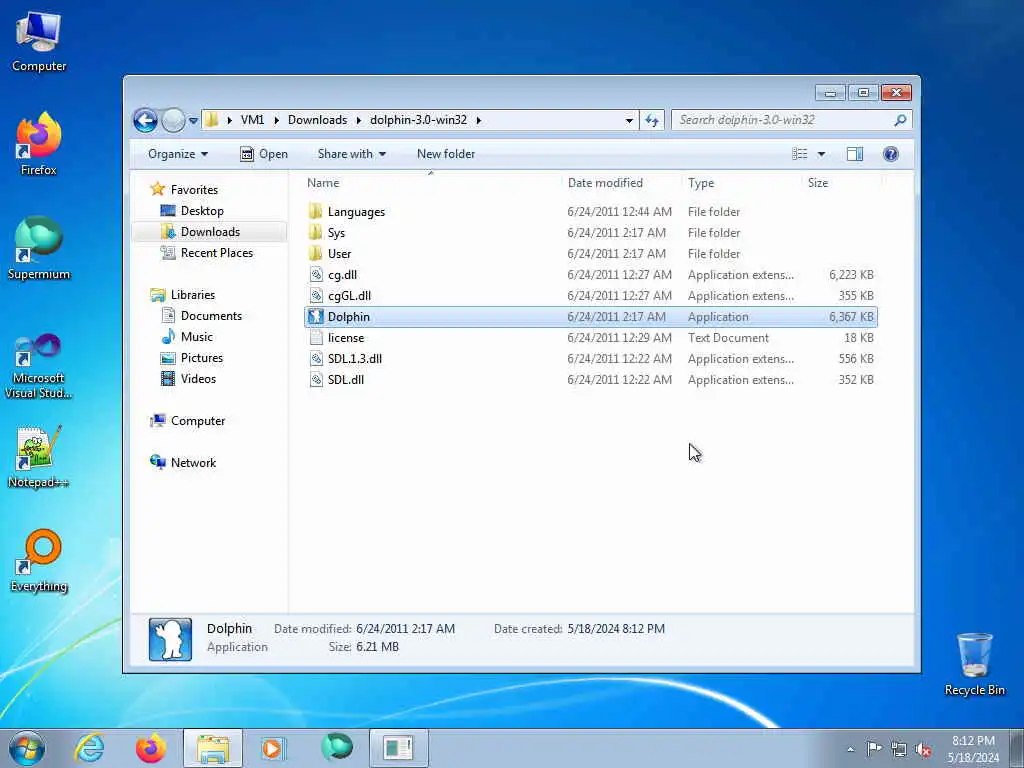The width and height of the screenshot is (1024, 768).
Task: Click Open on the toolbar
Action: (x=264, y=154)
